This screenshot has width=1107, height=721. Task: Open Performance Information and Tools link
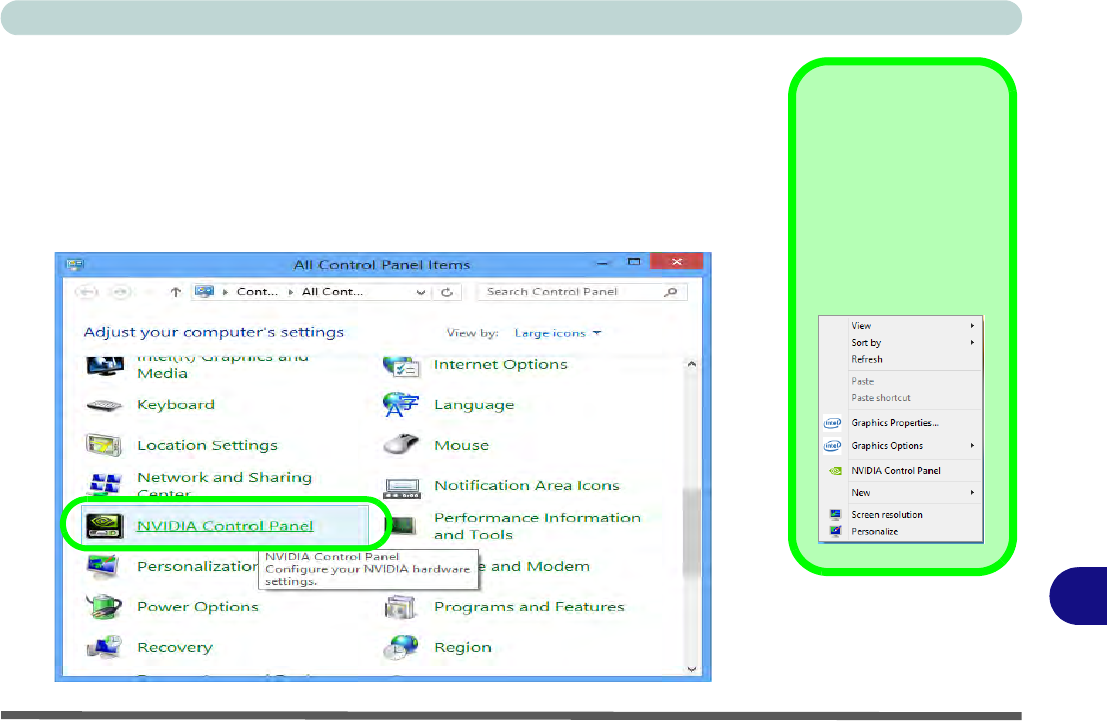(537, 526)
